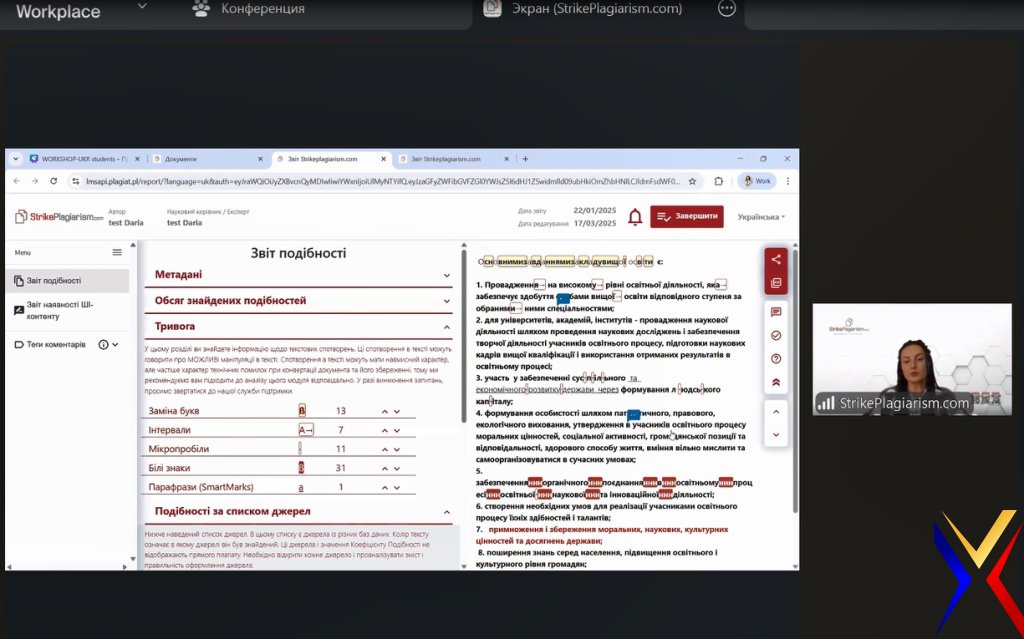Expand the Метадані section
The image size is (1024, 639).
(x=447, y=275)
